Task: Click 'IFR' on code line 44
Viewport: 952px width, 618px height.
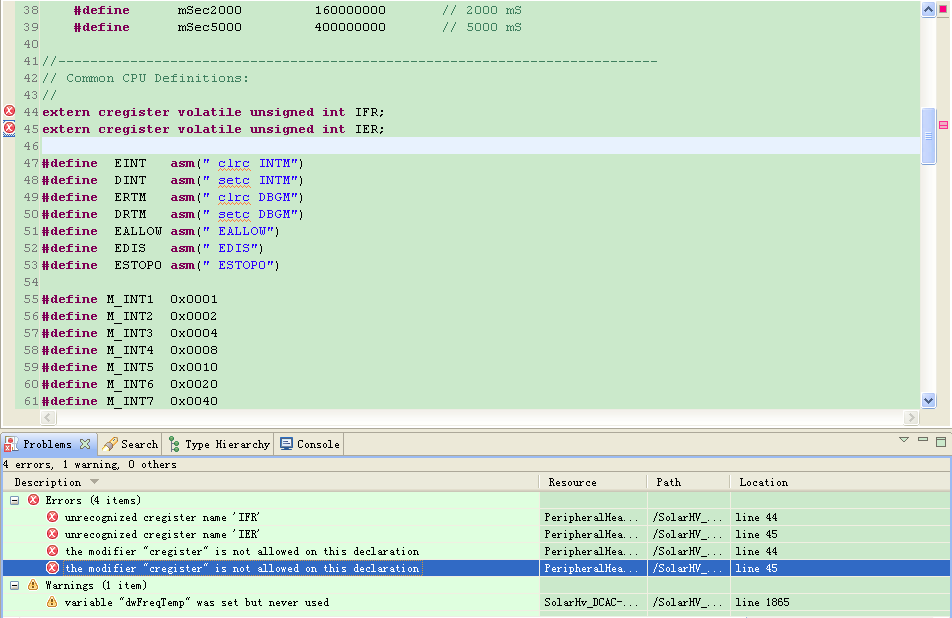Action: point(367,112)
